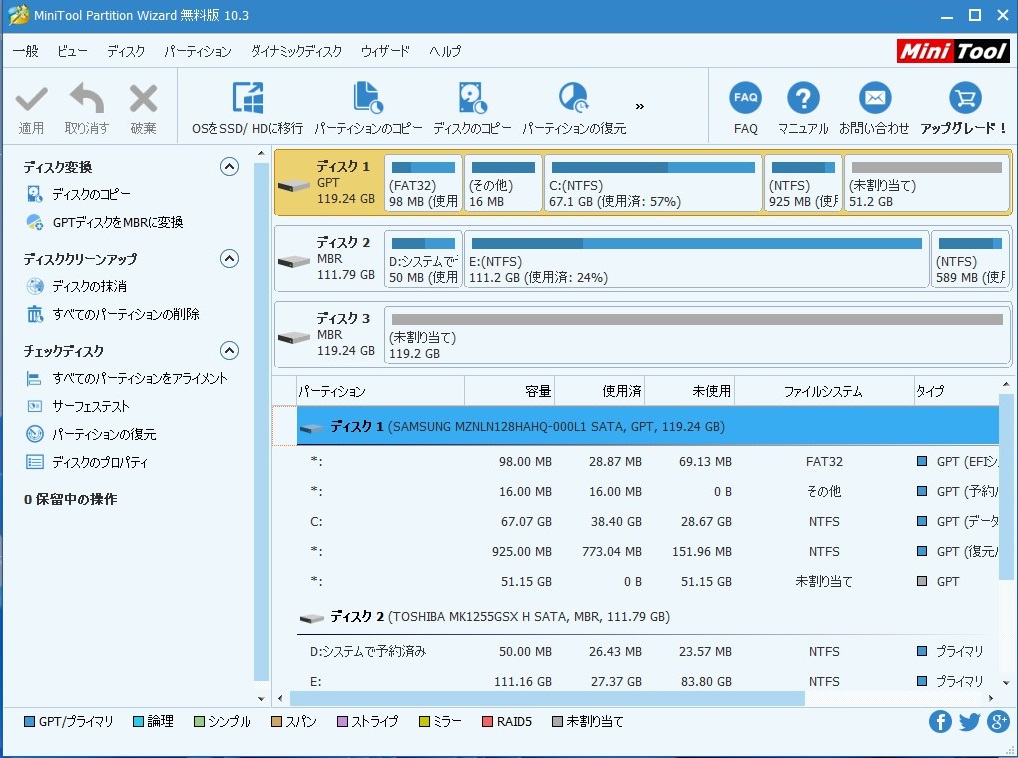Open the マニュアル help icon
Viewport: 1018px width, 758px height.
(803, 99)
